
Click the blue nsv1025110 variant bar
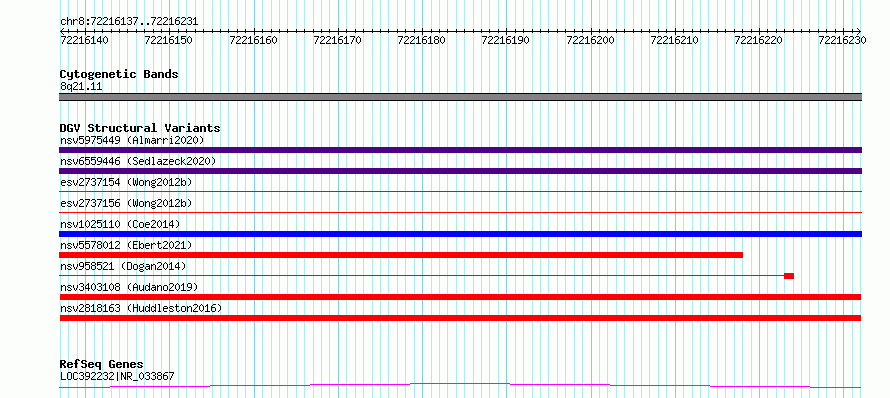coord(460,234)
